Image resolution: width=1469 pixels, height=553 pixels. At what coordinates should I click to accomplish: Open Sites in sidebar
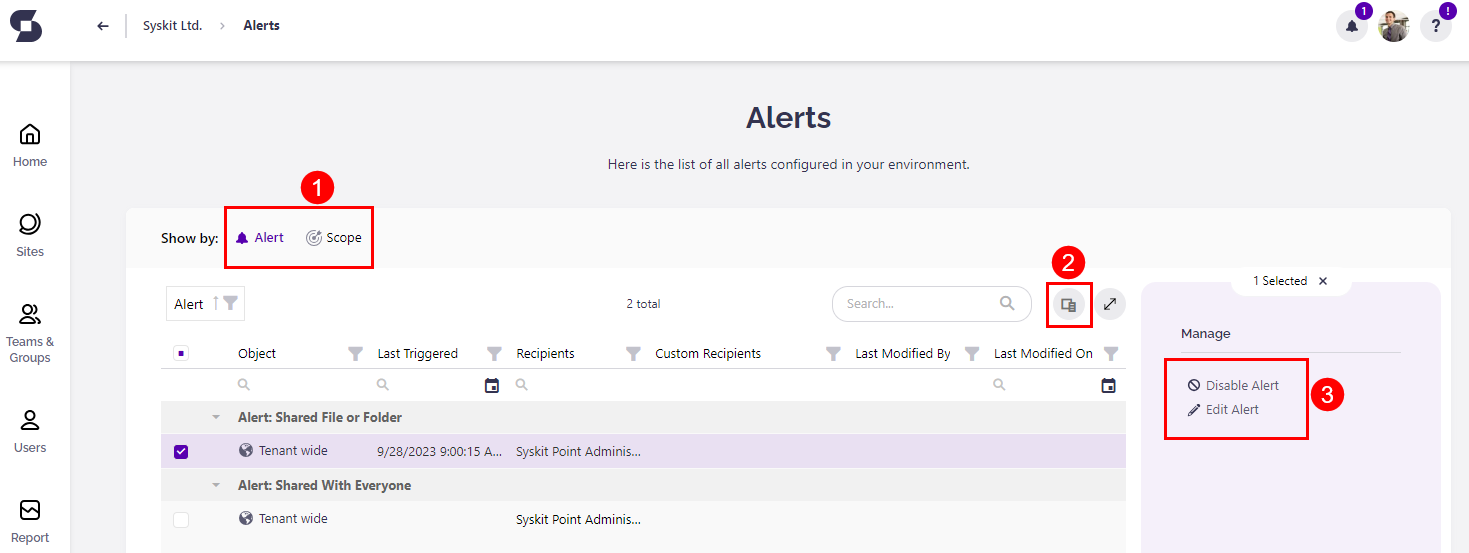pyautogui.click(x=30, y=236)
